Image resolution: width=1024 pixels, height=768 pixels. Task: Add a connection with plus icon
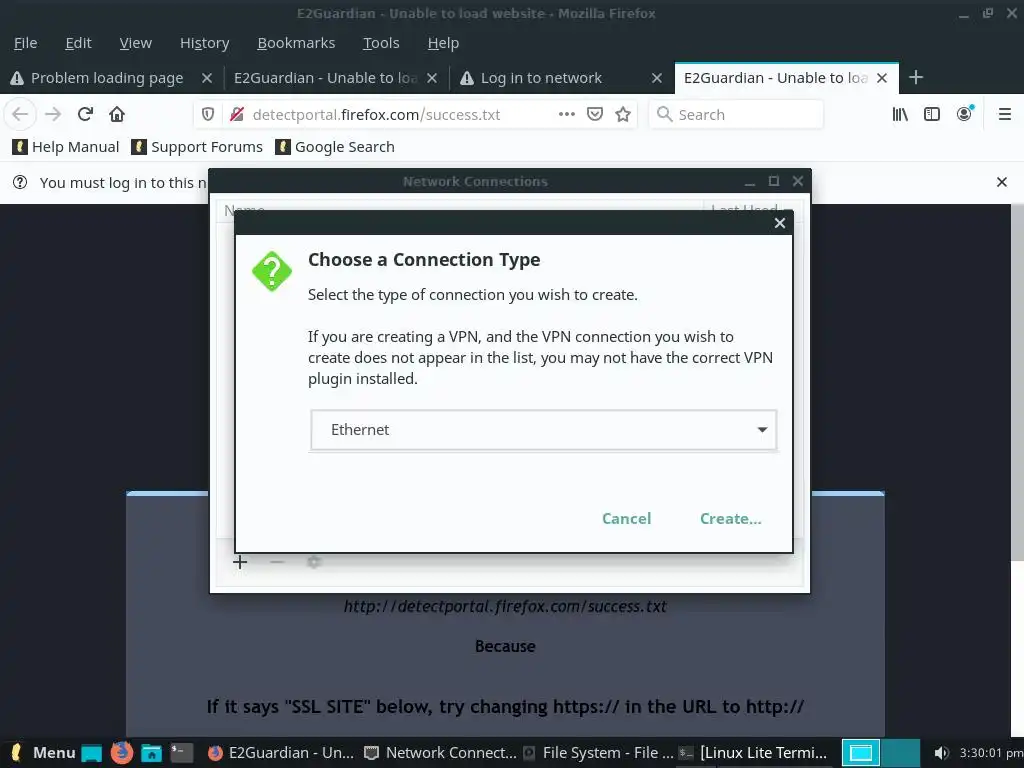coord(240,562)
